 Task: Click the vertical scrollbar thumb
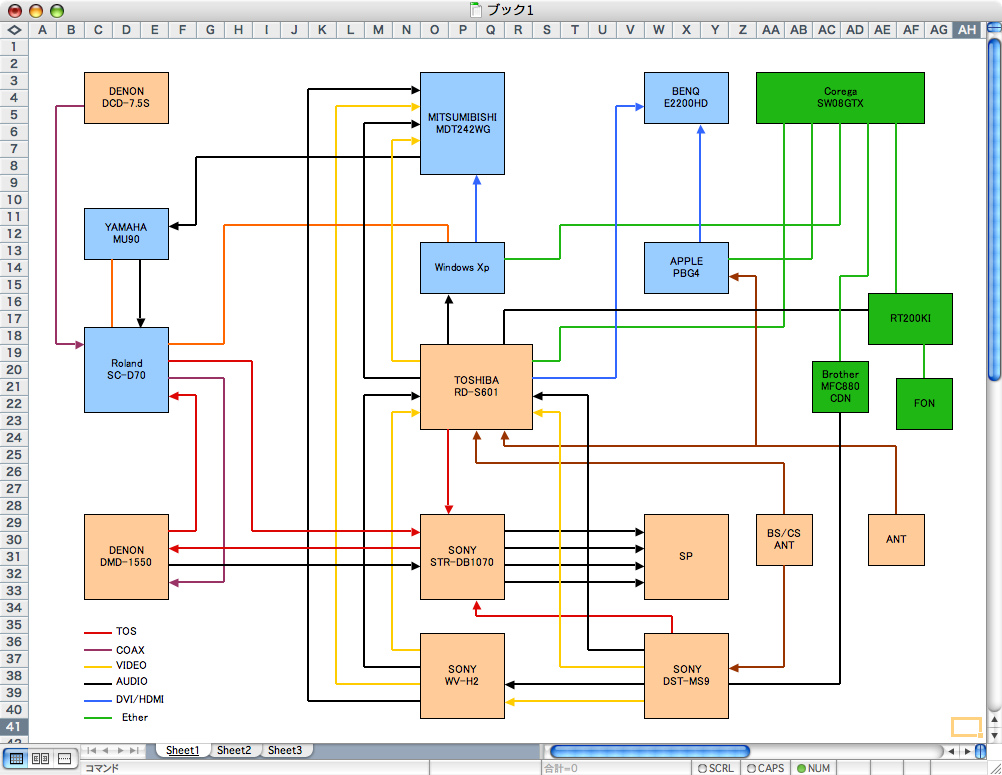tap(994, 210)
